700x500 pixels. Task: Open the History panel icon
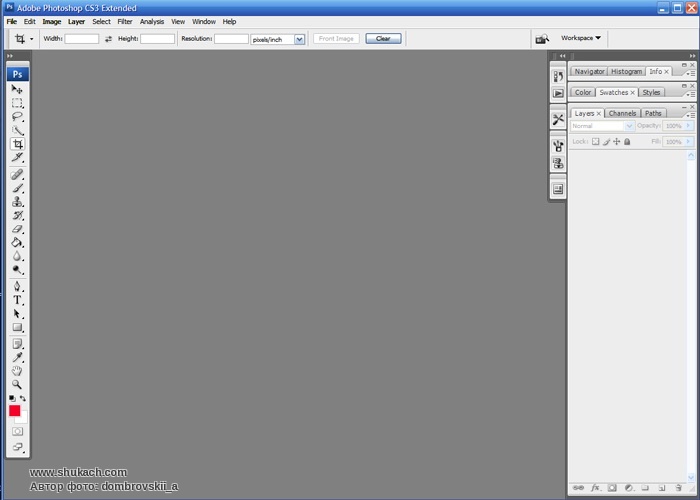click(558, 76)
